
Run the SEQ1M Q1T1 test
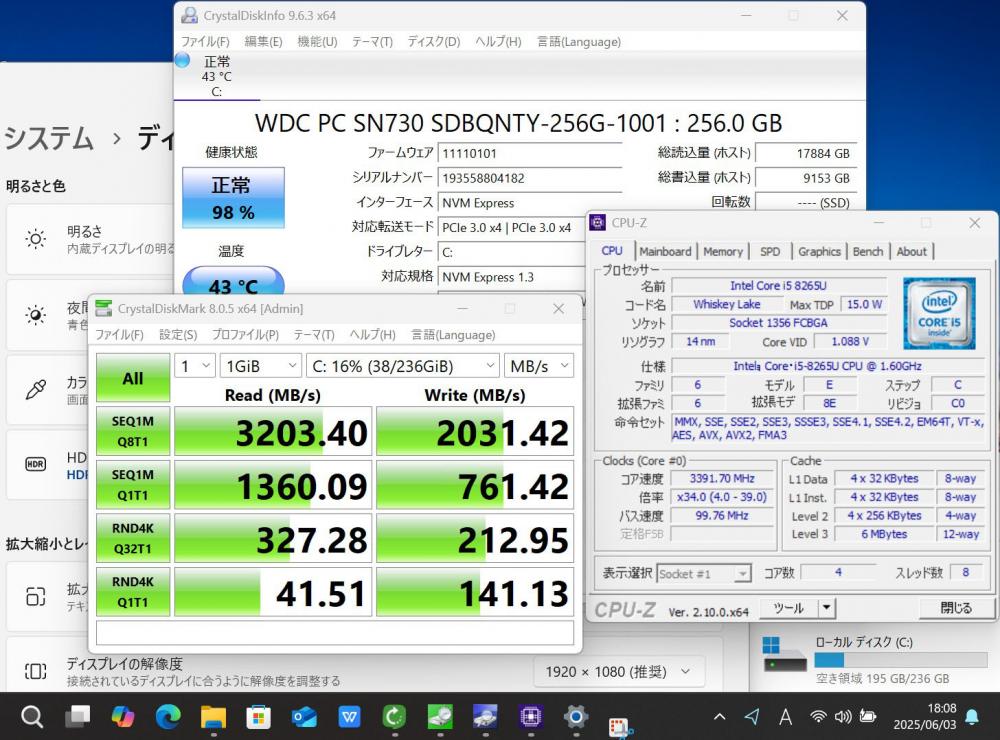pos(133,485)
